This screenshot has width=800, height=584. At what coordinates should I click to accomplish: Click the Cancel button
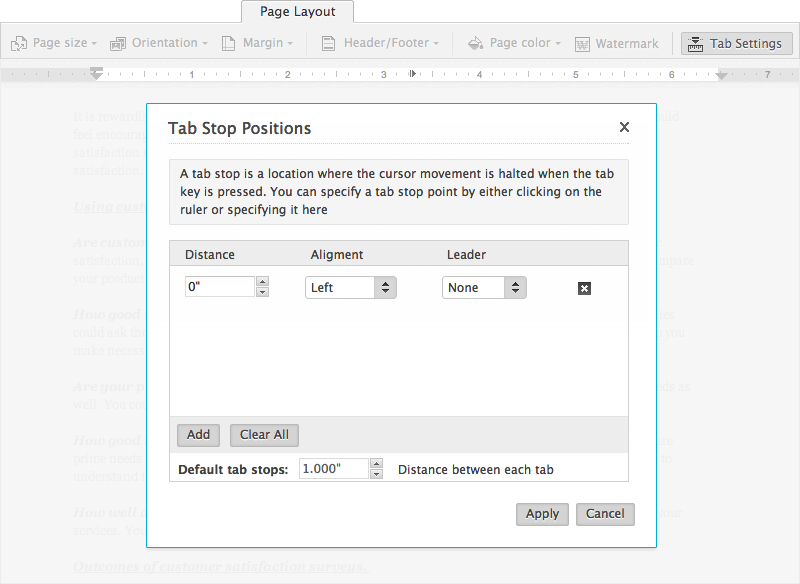click(605, 514)
